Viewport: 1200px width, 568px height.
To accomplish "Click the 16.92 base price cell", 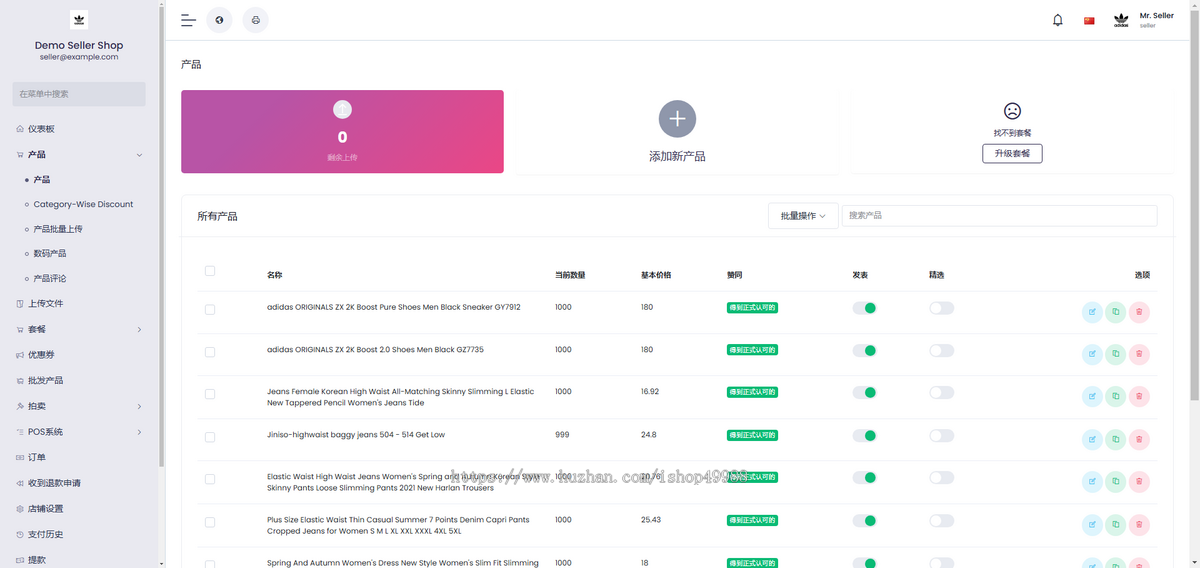I will click(650, 392).
